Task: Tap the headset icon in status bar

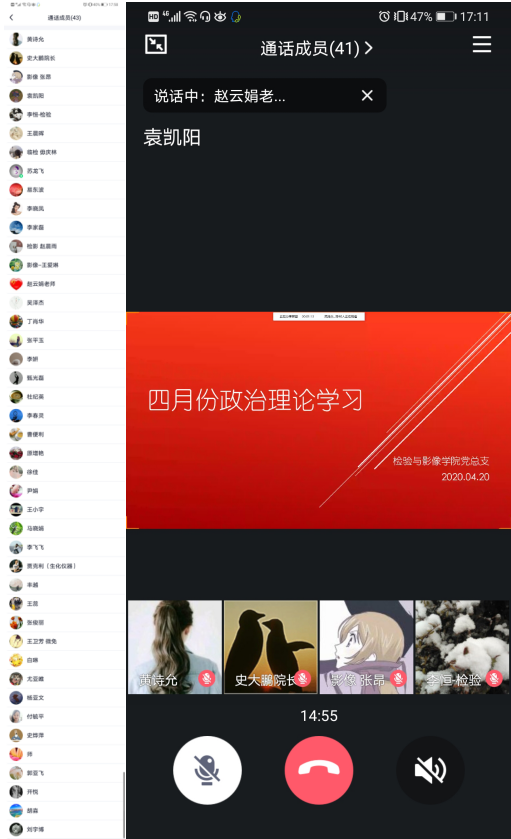Action: (x=205, y=17)
